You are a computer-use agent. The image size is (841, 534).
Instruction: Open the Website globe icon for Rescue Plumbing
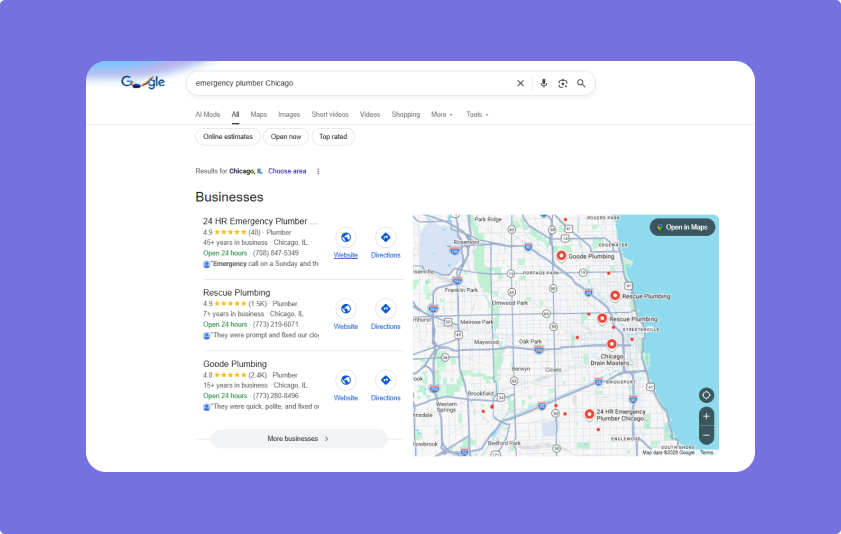[x=346, y=308]
